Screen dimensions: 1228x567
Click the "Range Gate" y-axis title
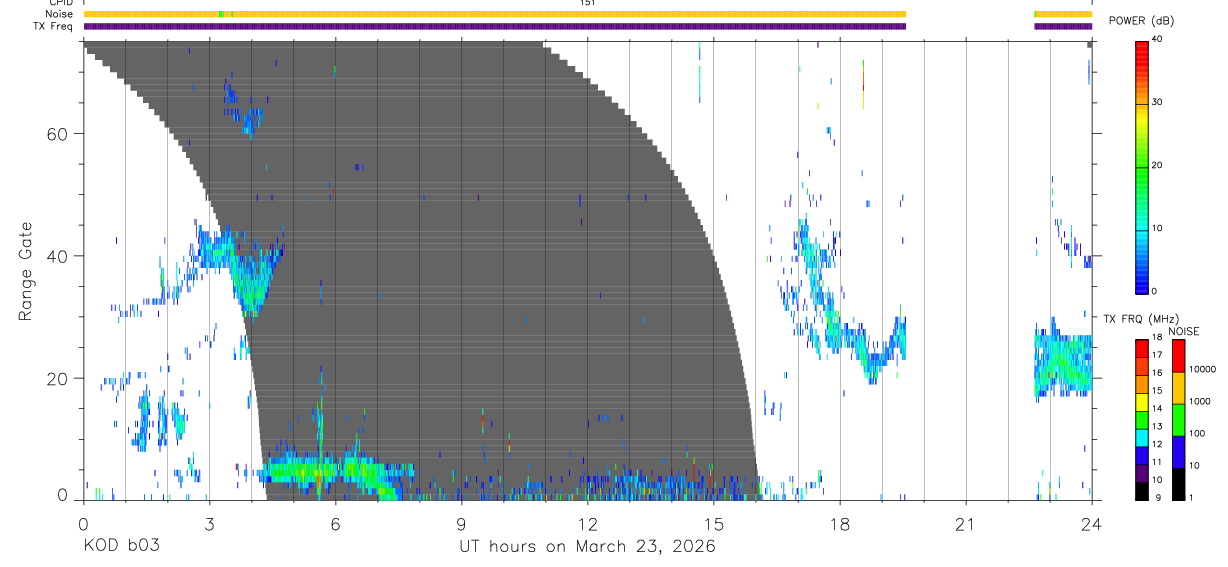click(27, 271)
